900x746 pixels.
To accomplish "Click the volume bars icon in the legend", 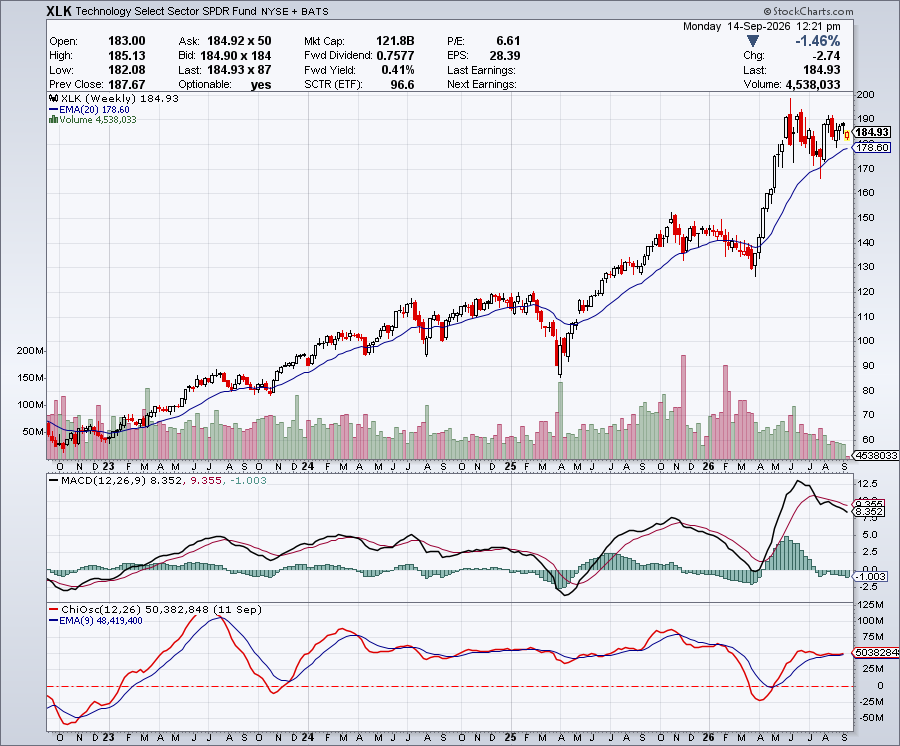I will point(53,119).
